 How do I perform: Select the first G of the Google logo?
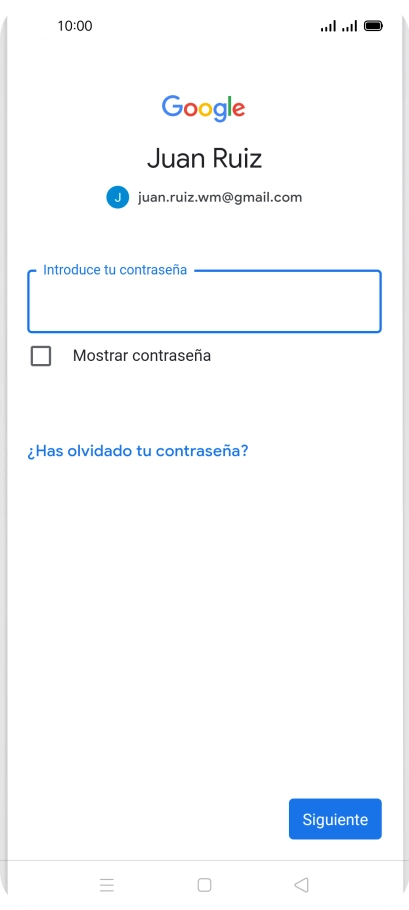point(172,107)
